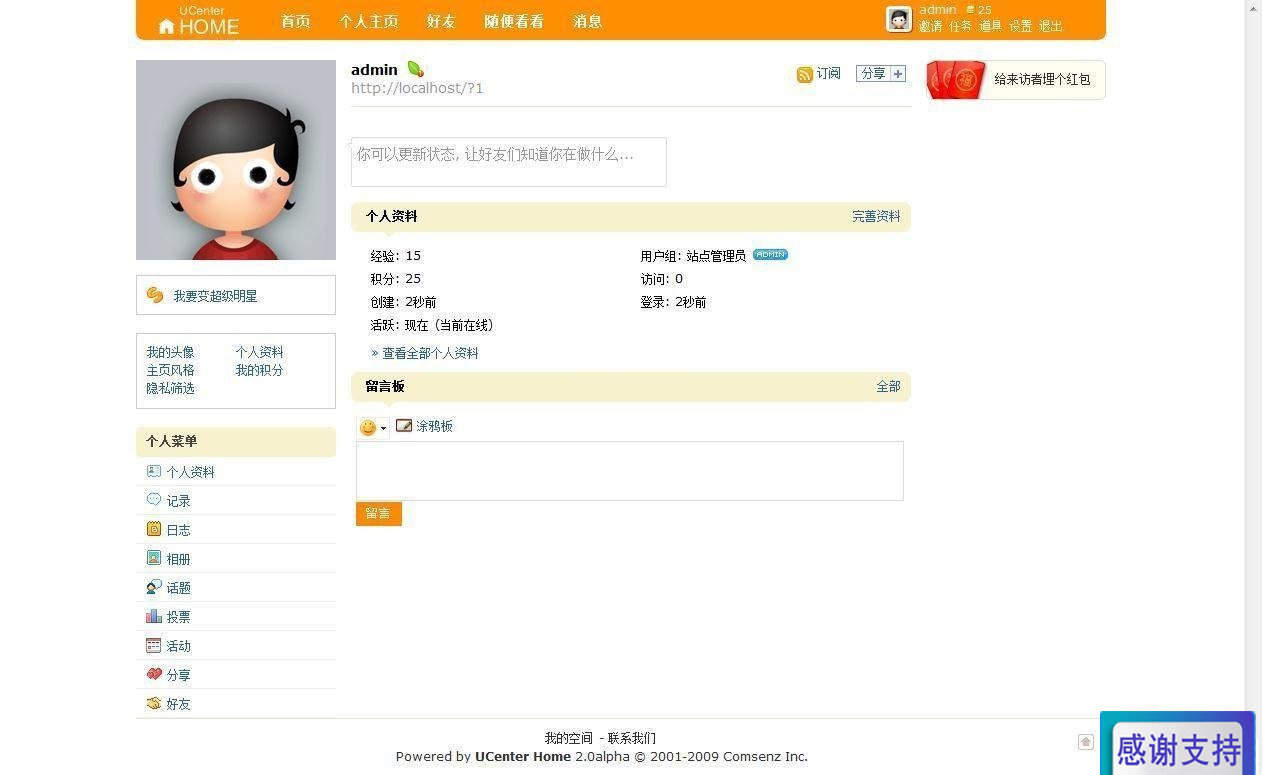Open 记录 via its speech bubble icon
Screen dimensions: 1263x775
pos(153,500)
